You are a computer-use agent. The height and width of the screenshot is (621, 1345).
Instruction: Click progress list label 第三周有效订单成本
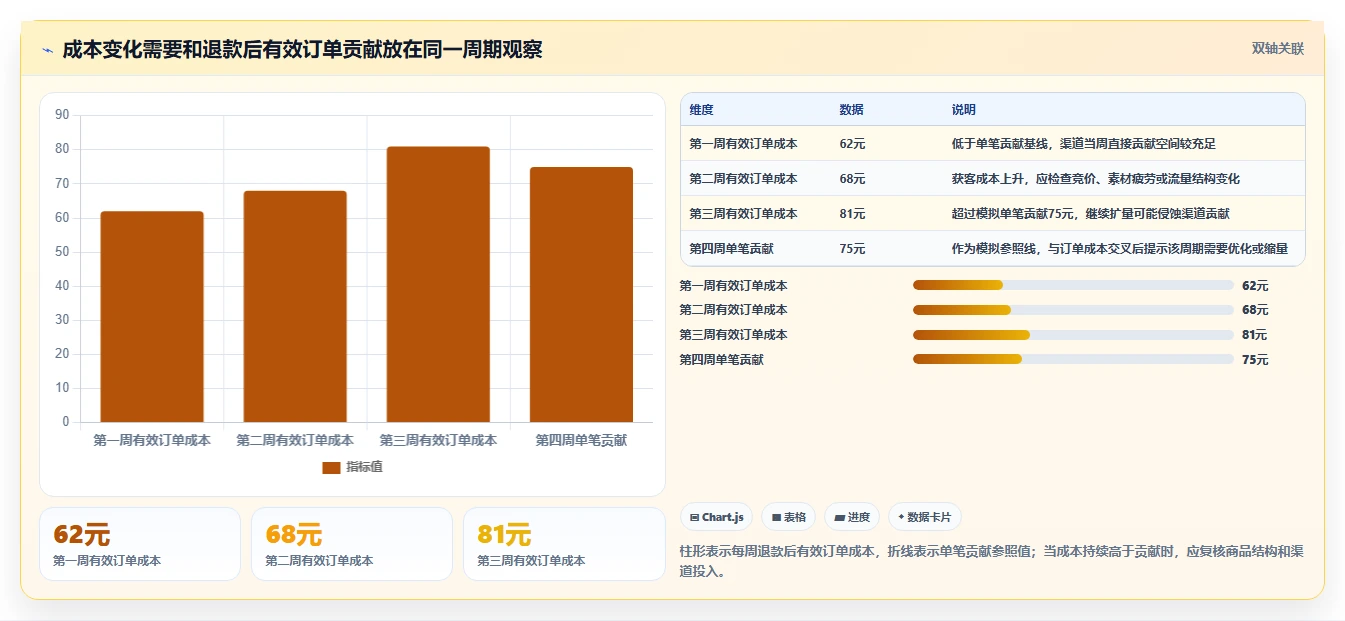coord(733,335)
